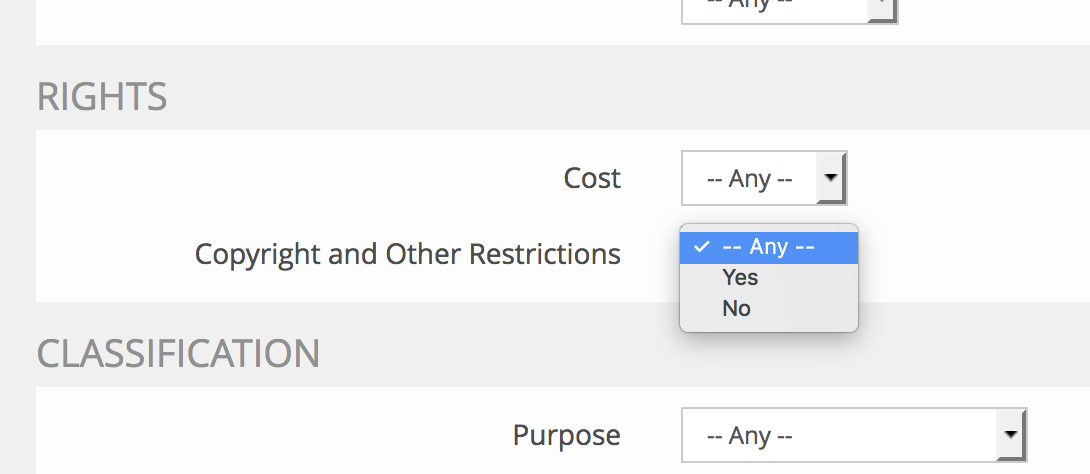Click the CLASSIFICATION section heading
This screenshot has height=474, width=1090.
(178, 353)
